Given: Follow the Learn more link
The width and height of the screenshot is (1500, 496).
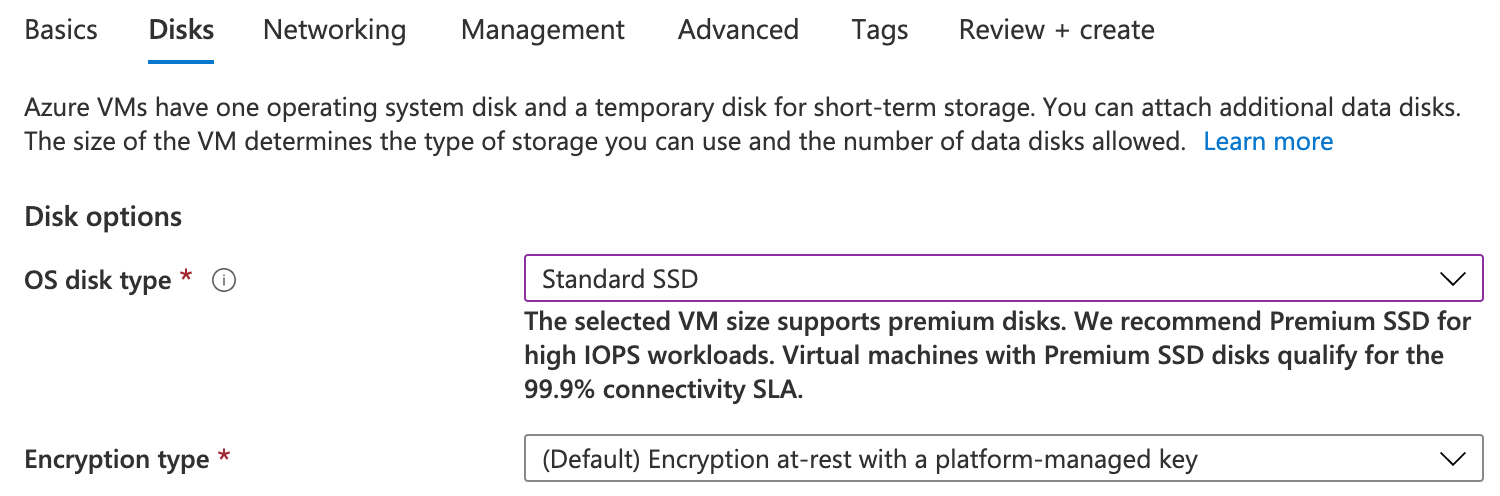Looking at the screenshot, I should point(1267,142).
